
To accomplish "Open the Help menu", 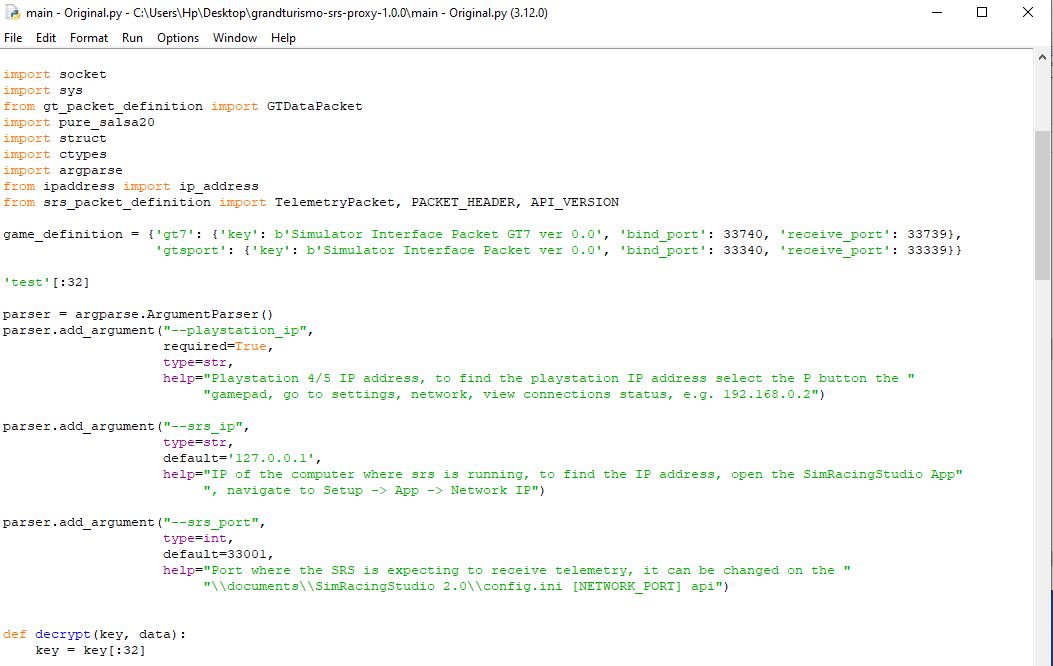I will [x=283, y=38].
